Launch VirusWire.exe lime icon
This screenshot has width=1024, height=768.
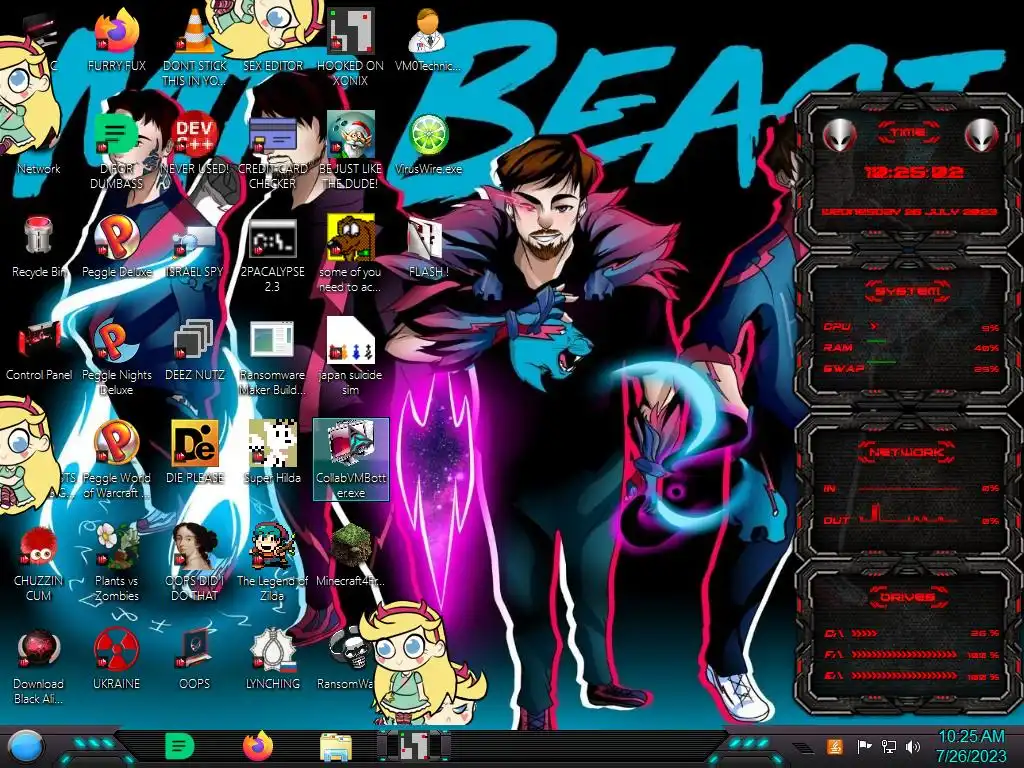coord(428,143)
